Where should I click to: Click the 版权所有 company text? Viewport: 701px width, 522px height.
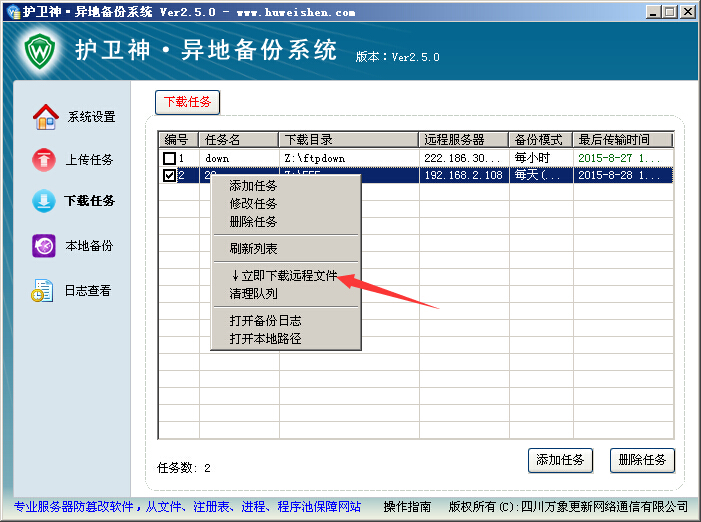[x=568, y=506]
